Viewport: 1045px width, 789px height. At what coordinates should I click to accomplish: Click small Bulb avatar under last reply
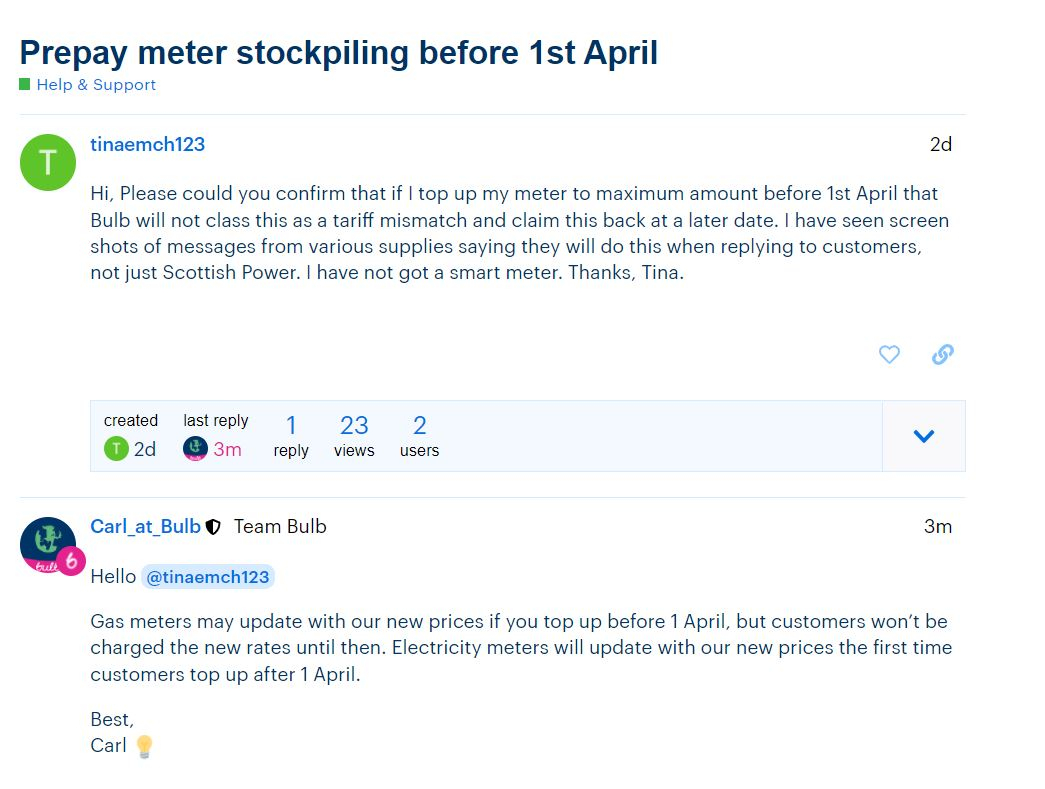coord(195,448)
